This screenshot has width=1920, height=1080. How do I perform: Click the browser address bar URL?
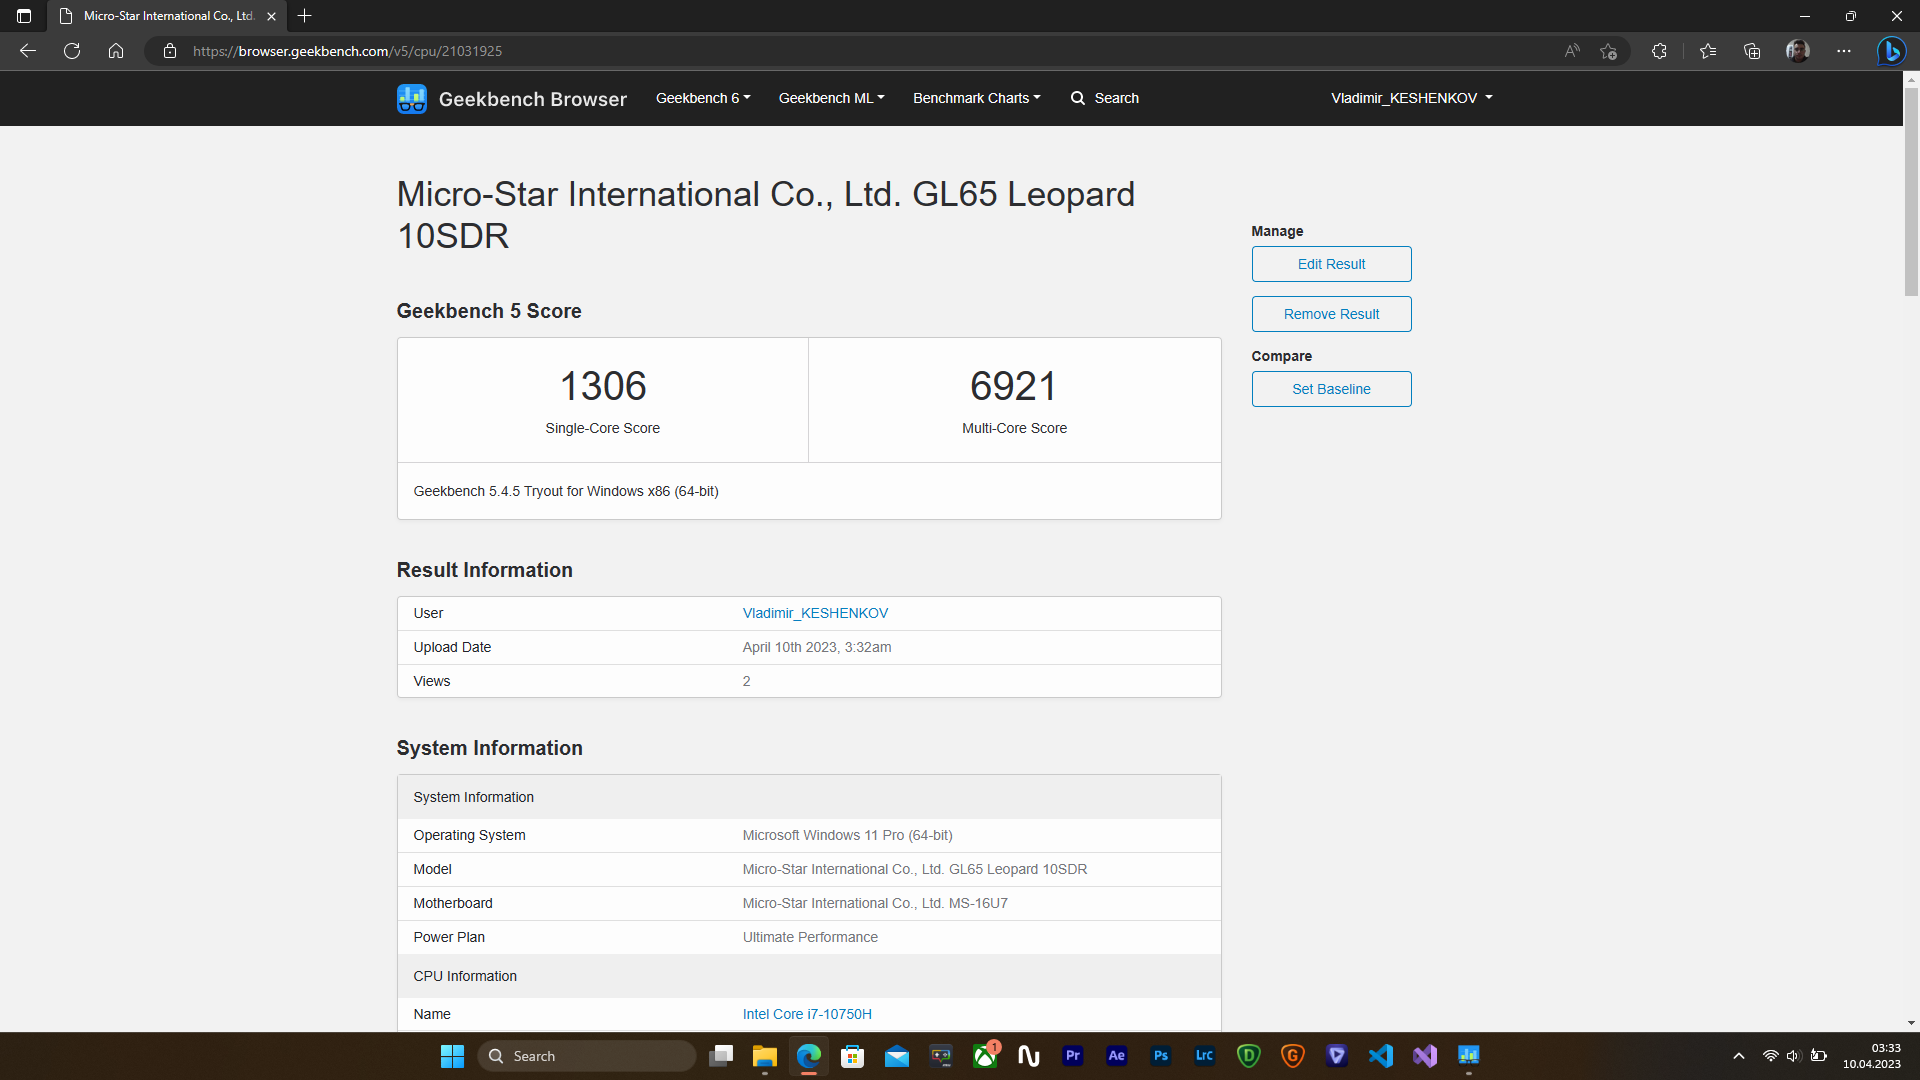point(347,51)
